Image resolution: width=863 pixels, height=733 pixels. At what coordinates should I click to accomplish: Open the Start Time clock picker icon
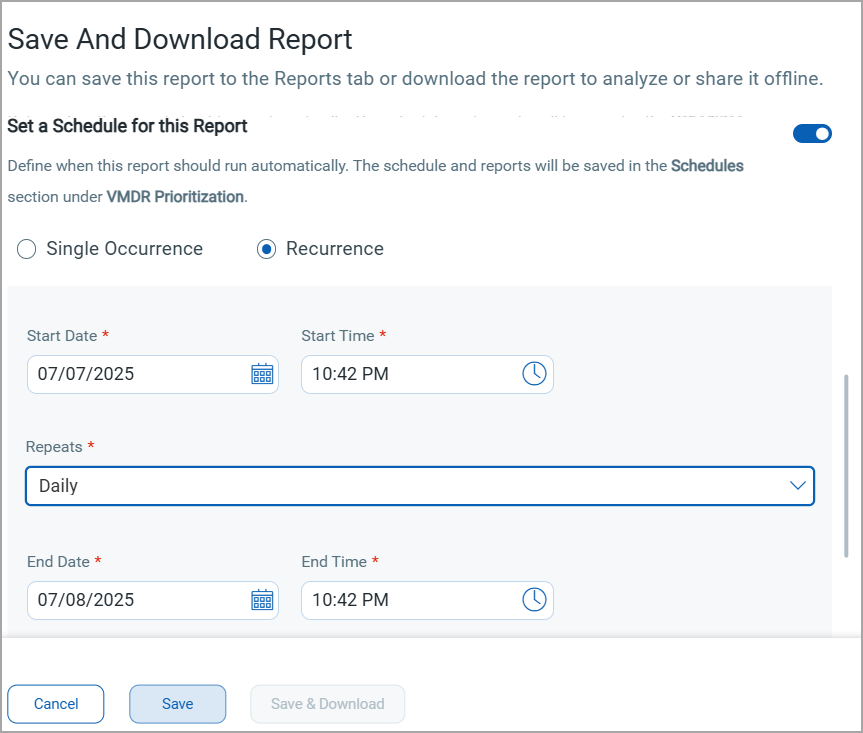[x=534, y=374]
